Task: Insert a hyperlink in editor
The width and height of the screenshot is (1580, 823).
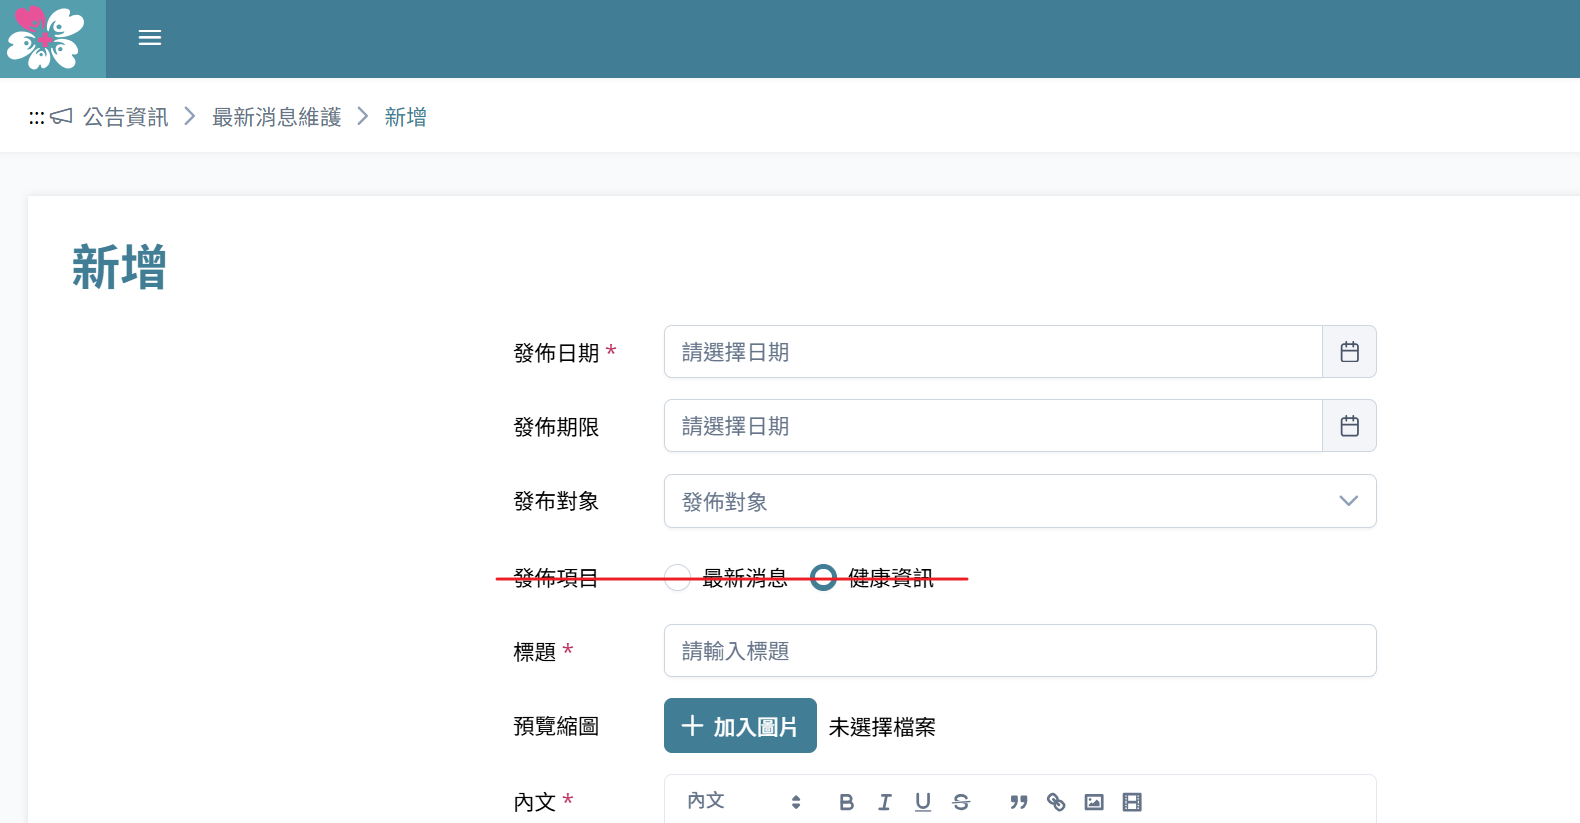Action: [x=1056, y=802]
